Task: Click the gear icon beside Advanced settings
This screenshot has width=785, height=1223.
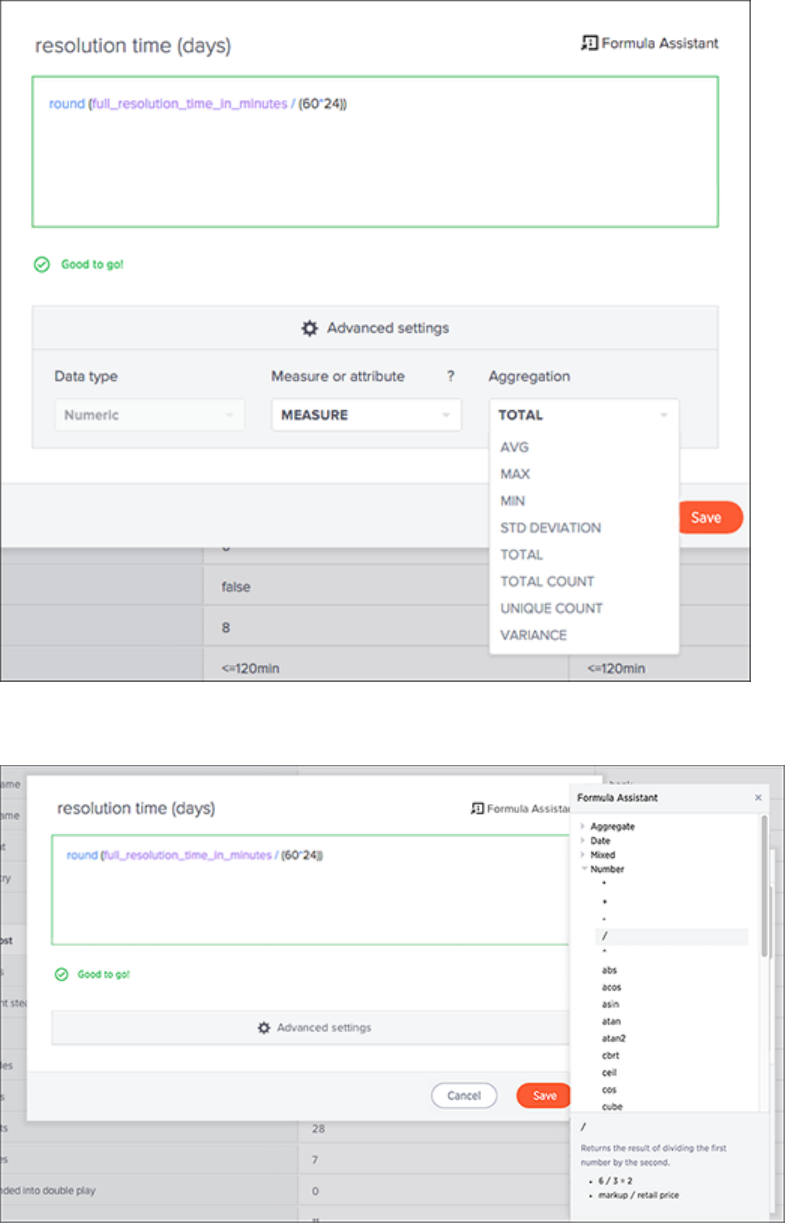Action: click(x=310, y=328)
